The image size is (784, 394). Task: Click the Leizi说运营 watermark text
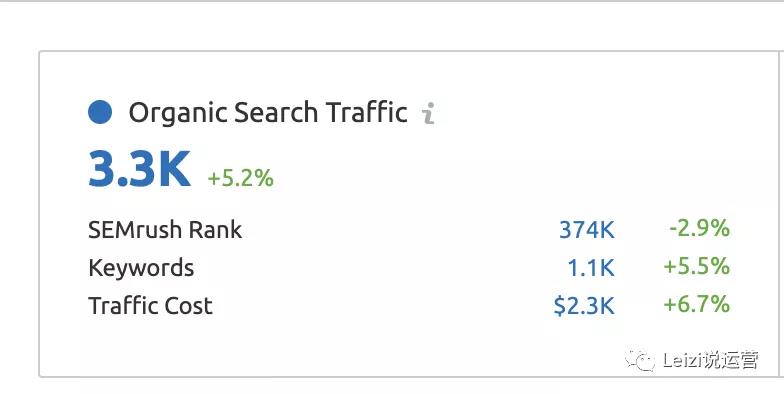point(710,360)
